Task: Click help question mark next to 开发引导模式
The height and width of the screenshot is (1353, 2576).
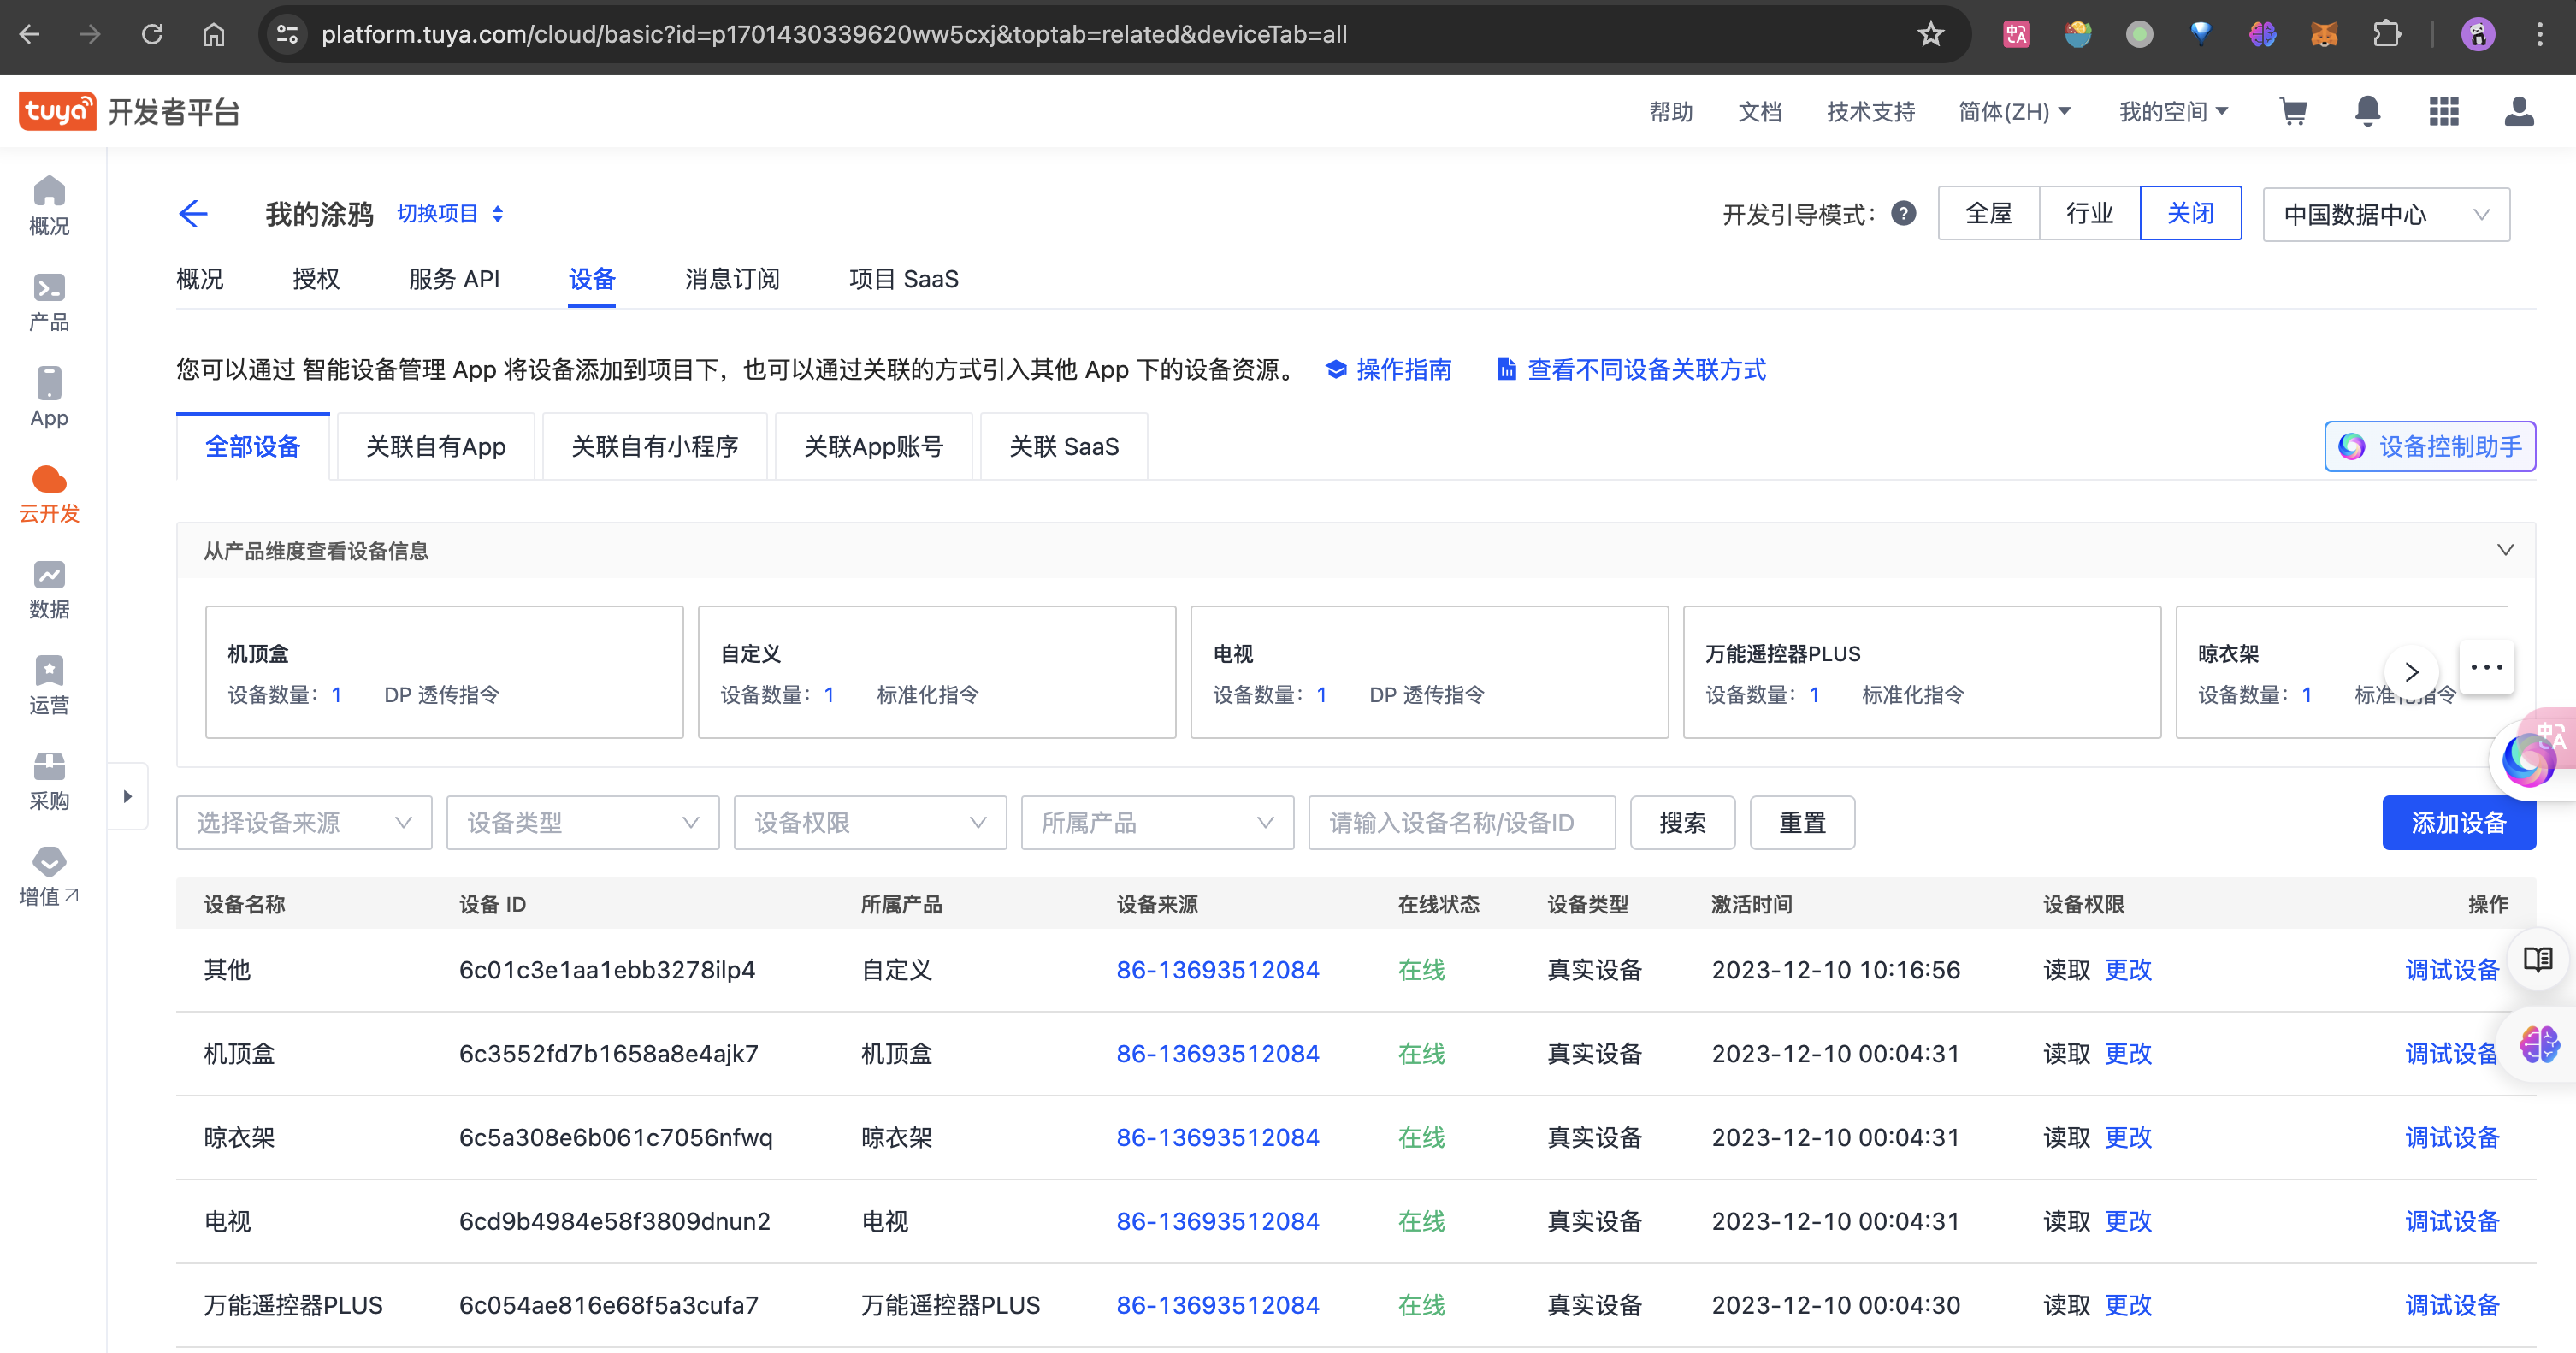Action: tap(1904, 214)
